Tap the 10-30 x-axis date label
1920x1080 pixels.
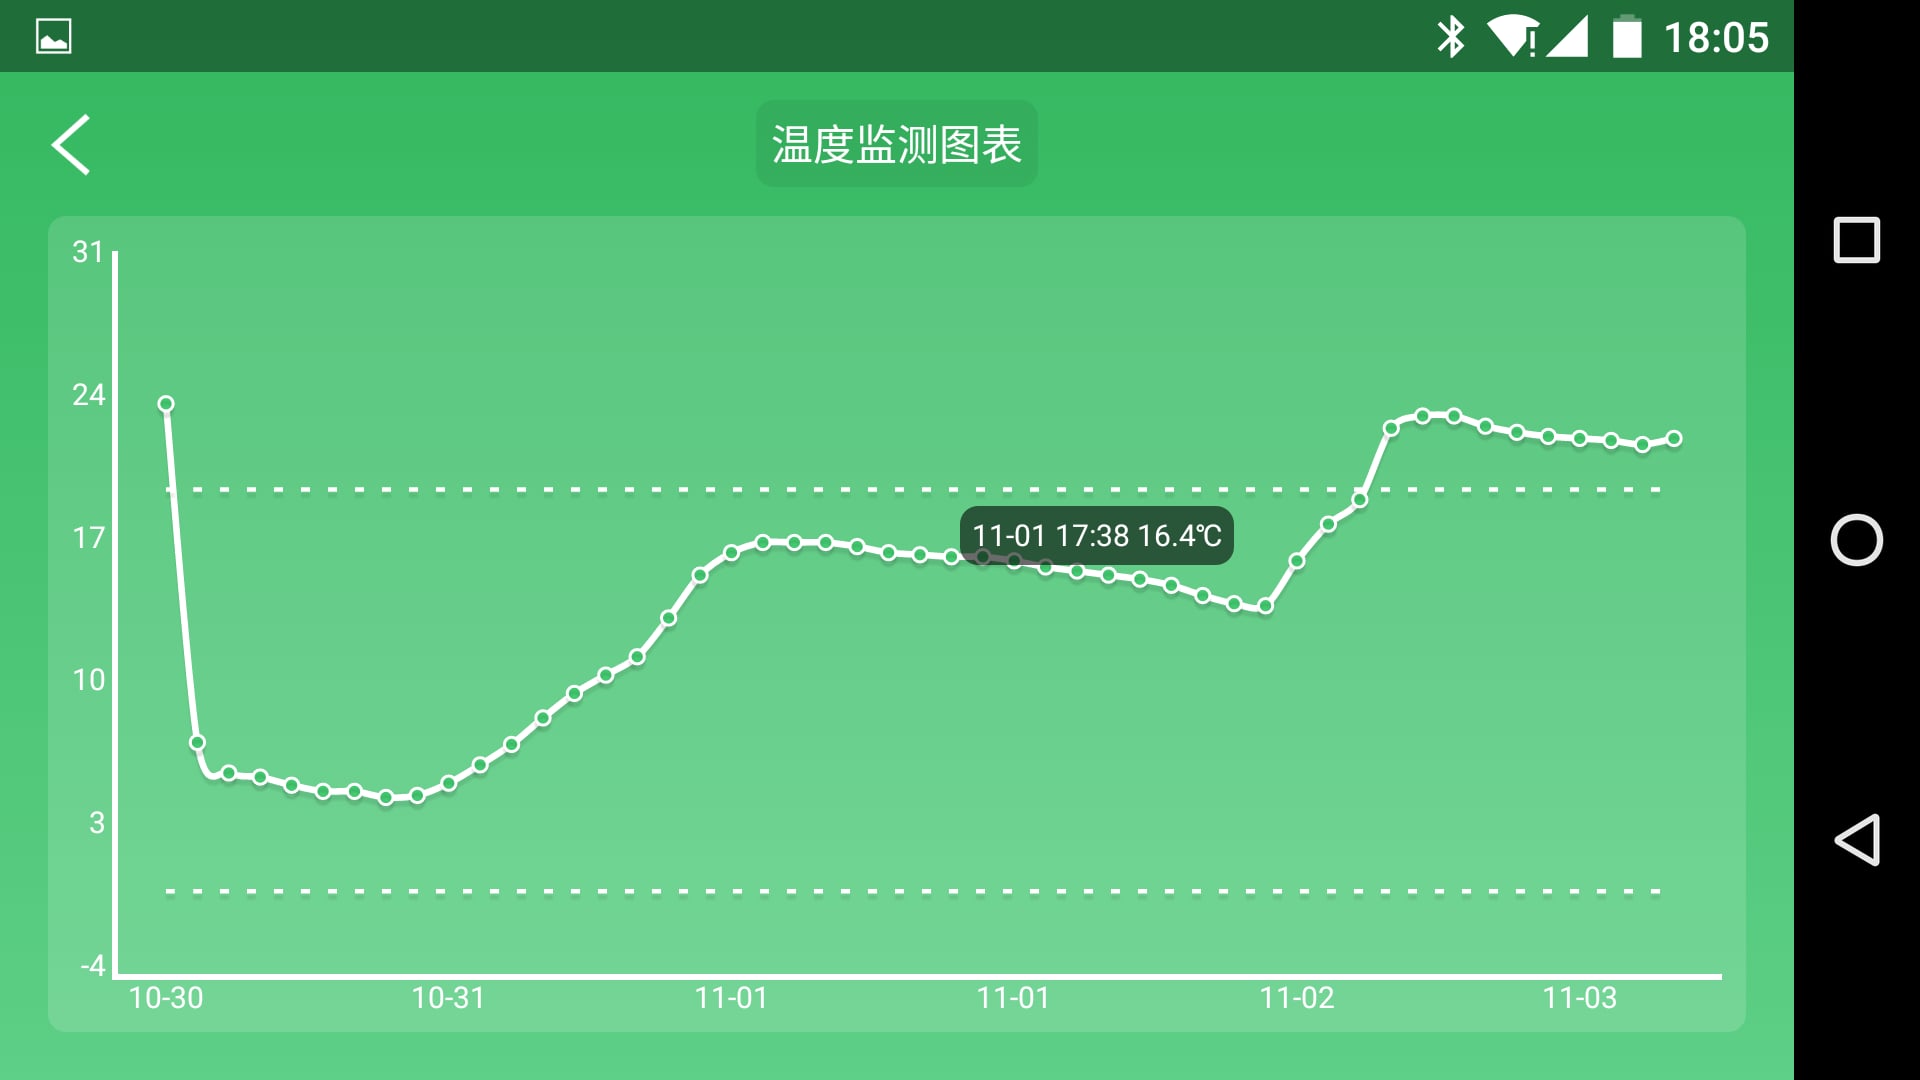(x=166, y=998)
